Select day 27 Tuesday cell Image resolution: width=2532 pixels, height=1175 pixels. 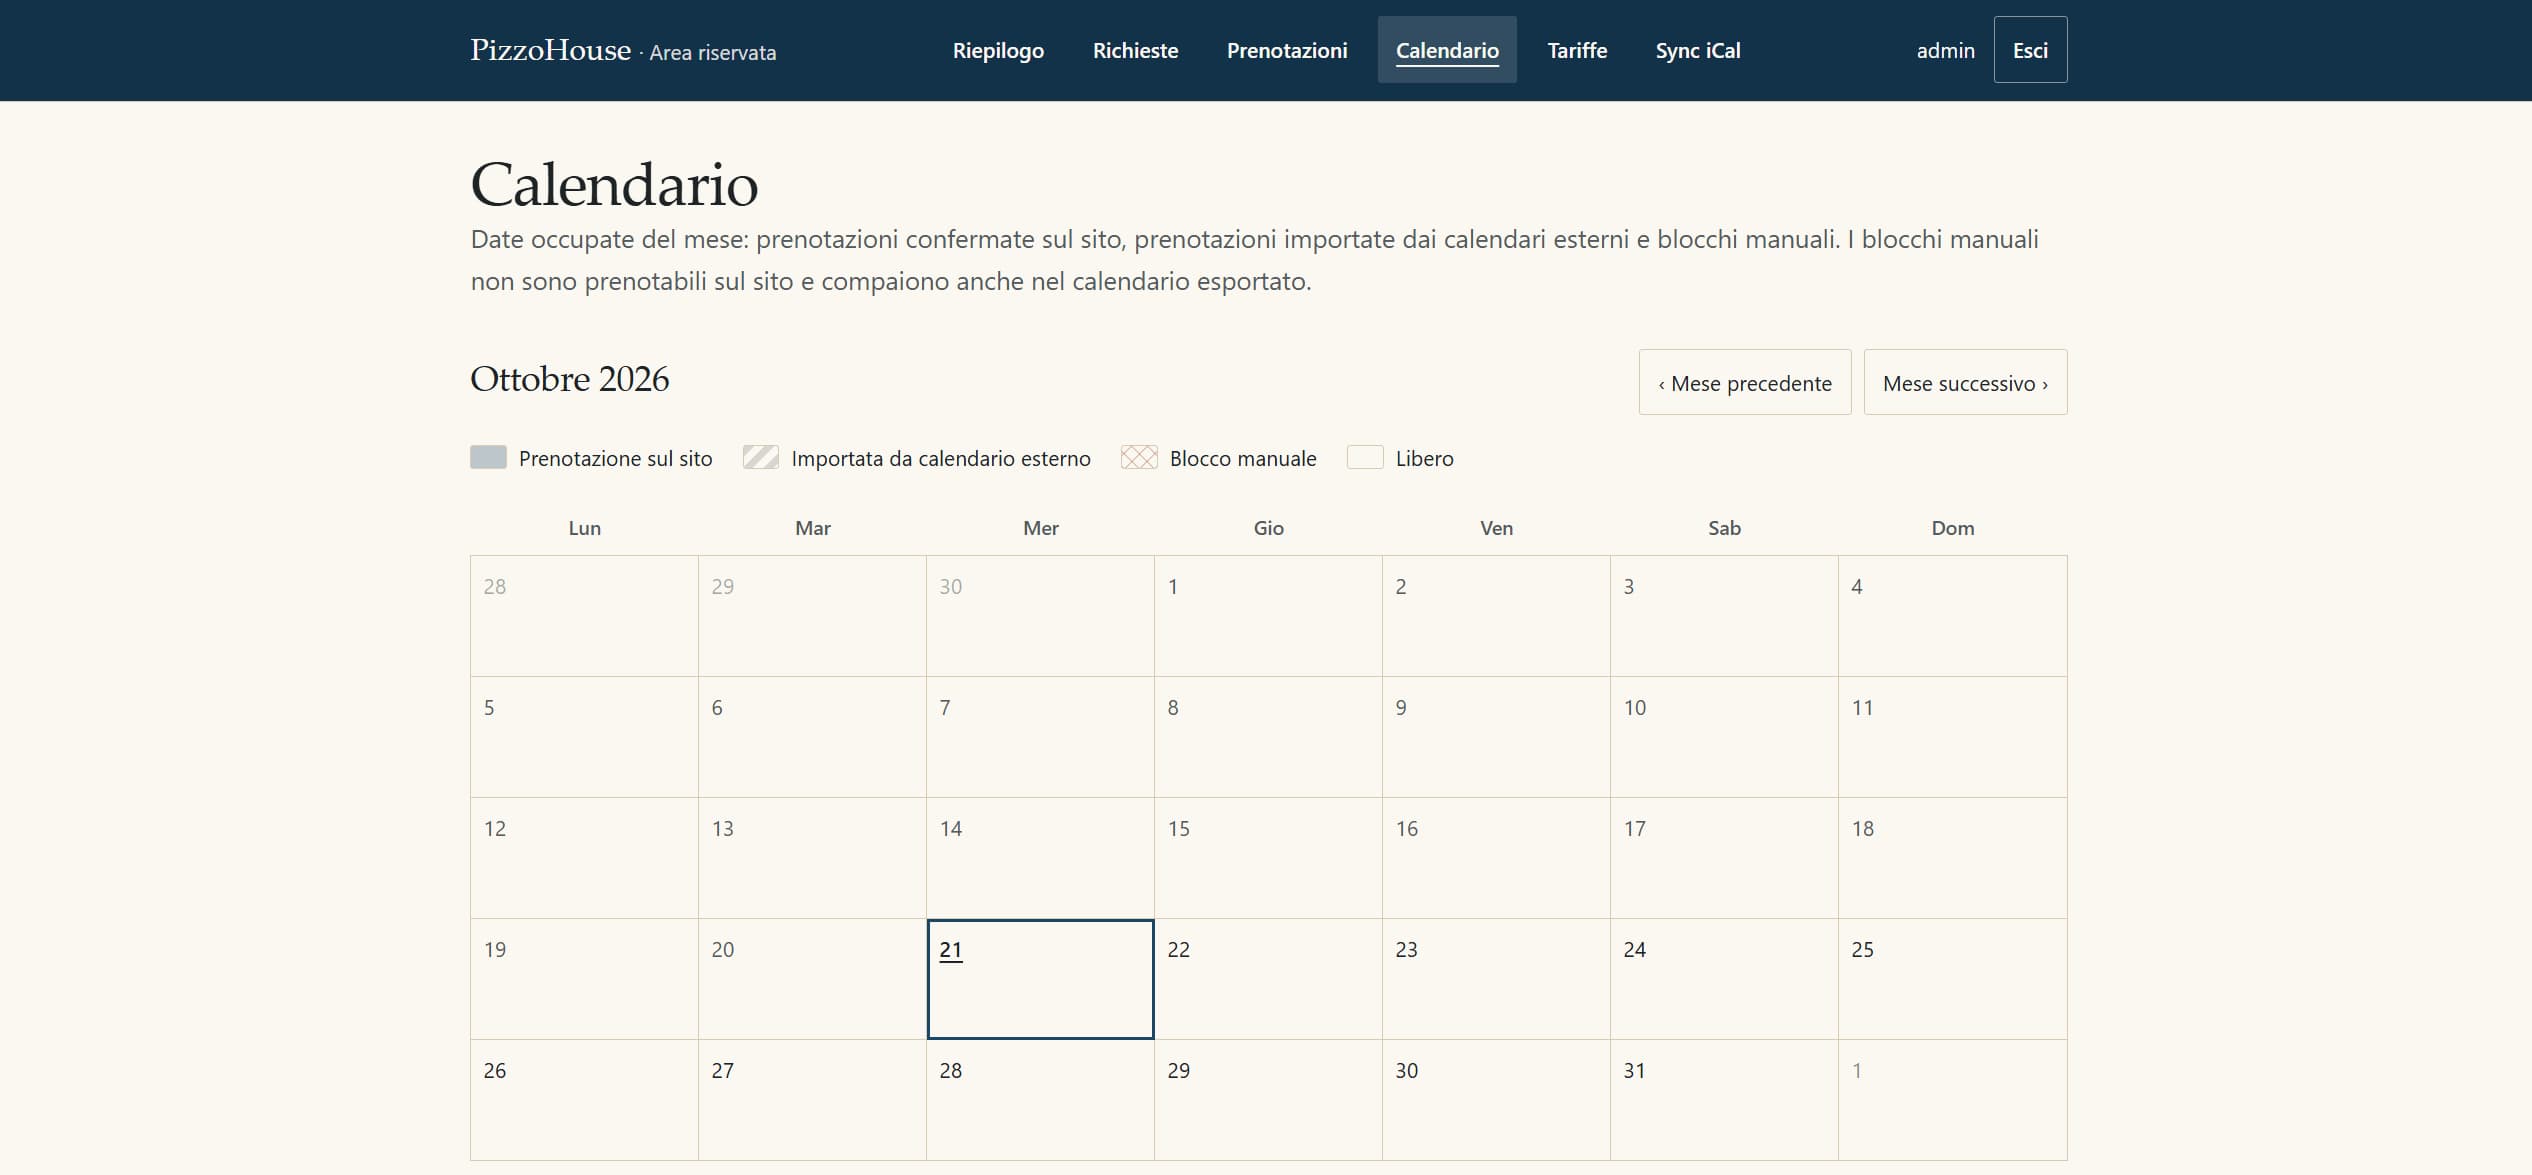pyautogui.click(x=812, y=1100)
